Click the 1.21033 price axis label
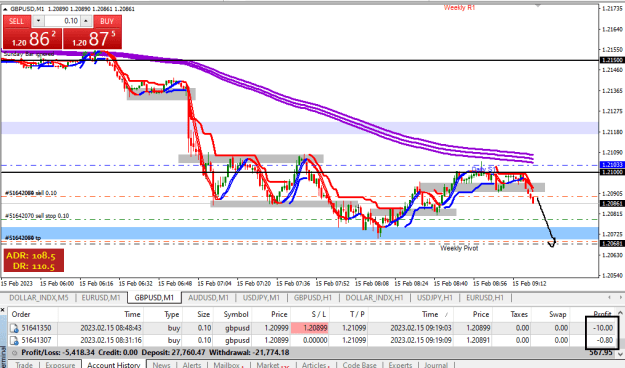The width and height of the screenshot is (625, 368). click(611, 165)
